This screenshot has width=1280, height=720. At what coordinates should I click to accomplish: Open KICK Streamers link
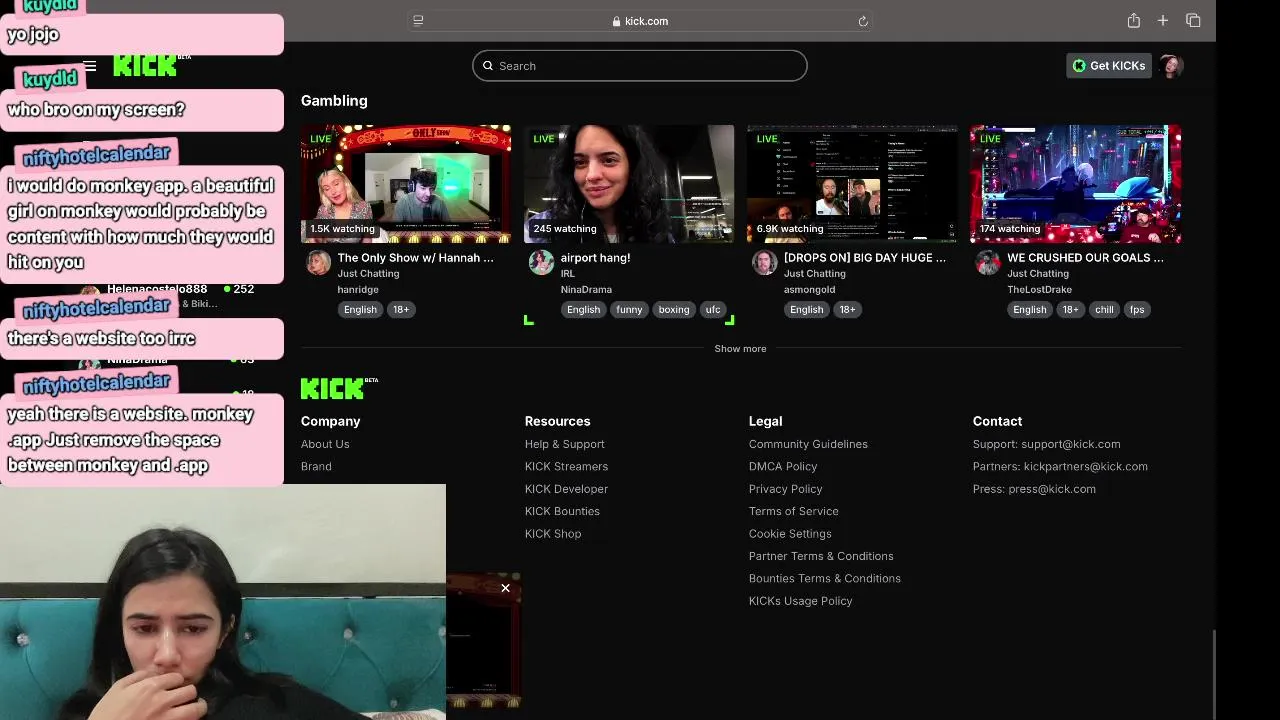tap(566, 467)
